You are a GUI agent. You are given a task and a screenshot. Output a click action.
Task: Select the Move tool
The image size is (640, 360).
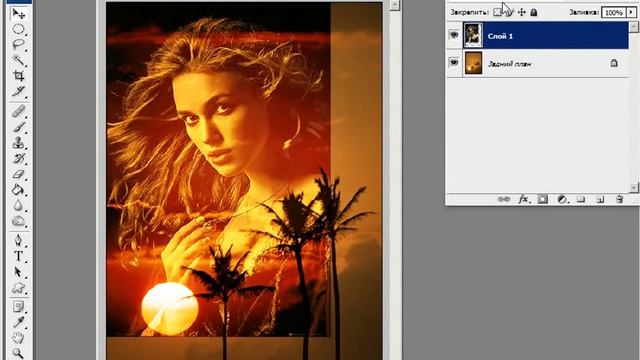(x=18, y=14)
